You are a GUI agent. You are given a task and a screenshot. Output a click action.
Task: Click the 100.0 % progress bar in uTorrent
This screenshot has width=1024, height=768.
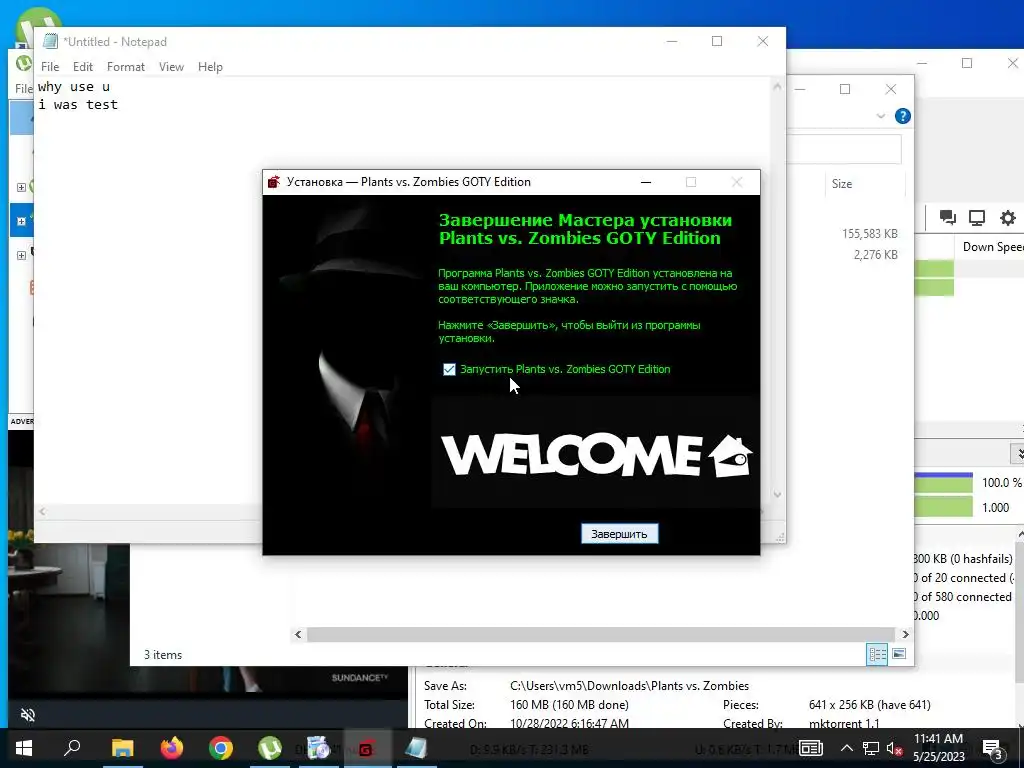944,483
